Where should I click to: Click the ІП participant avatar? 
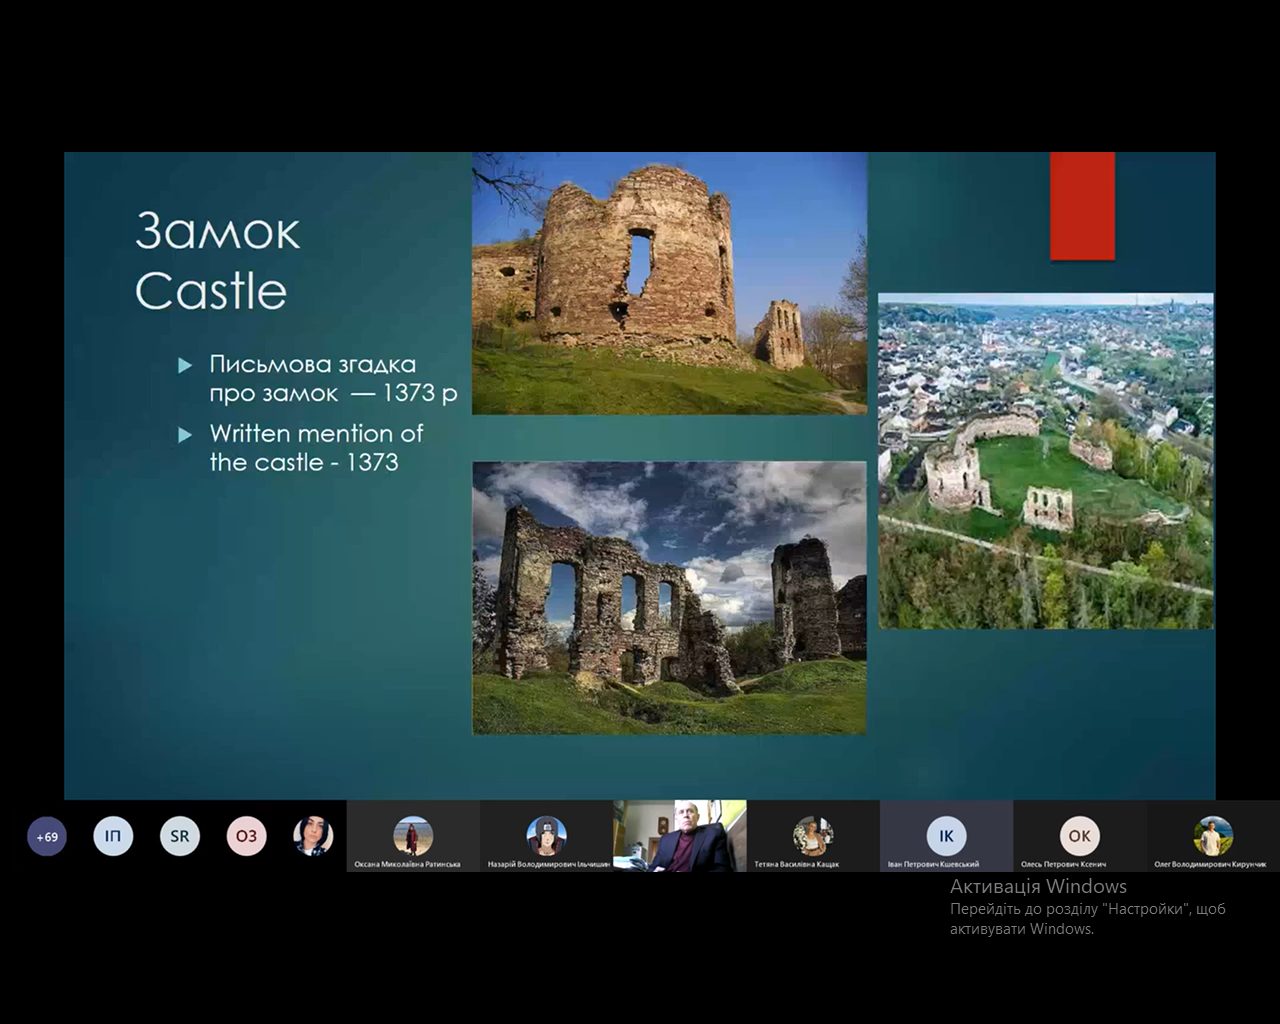click(x=113, y=836)
